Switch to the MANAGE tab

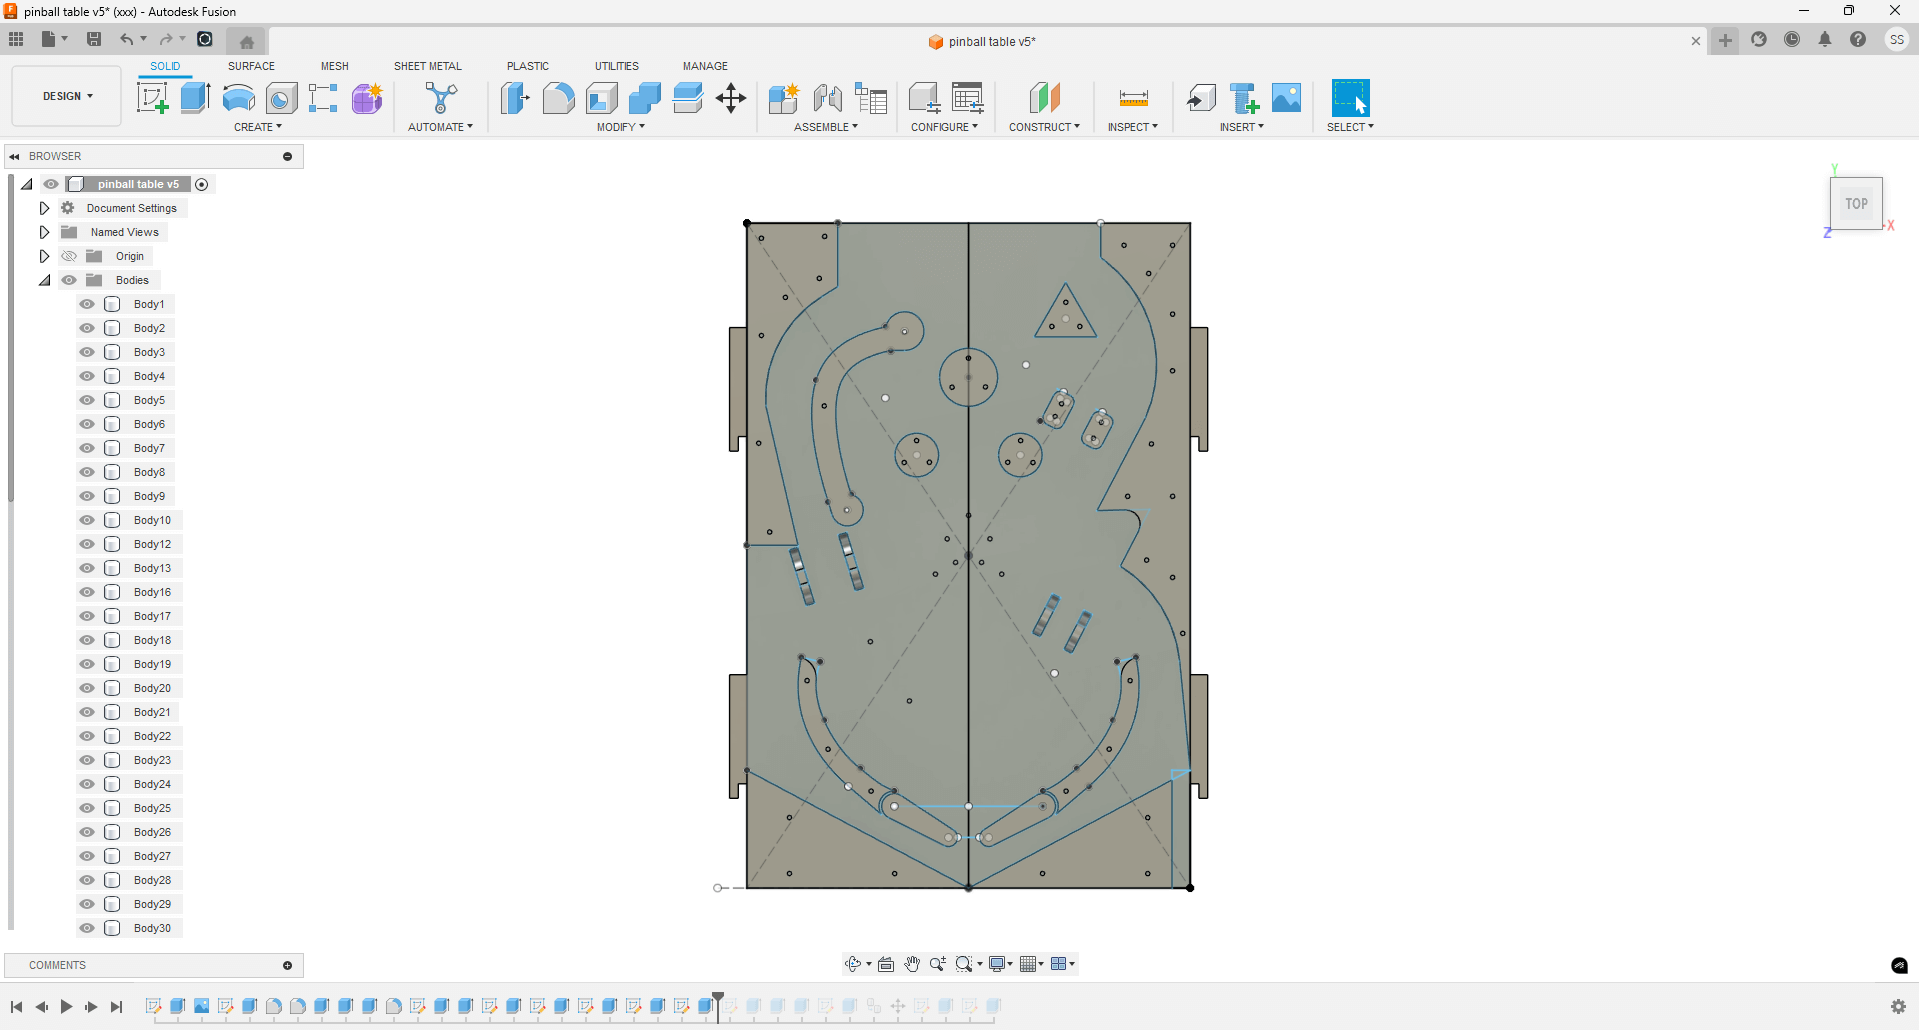click(x=705, y=66)
